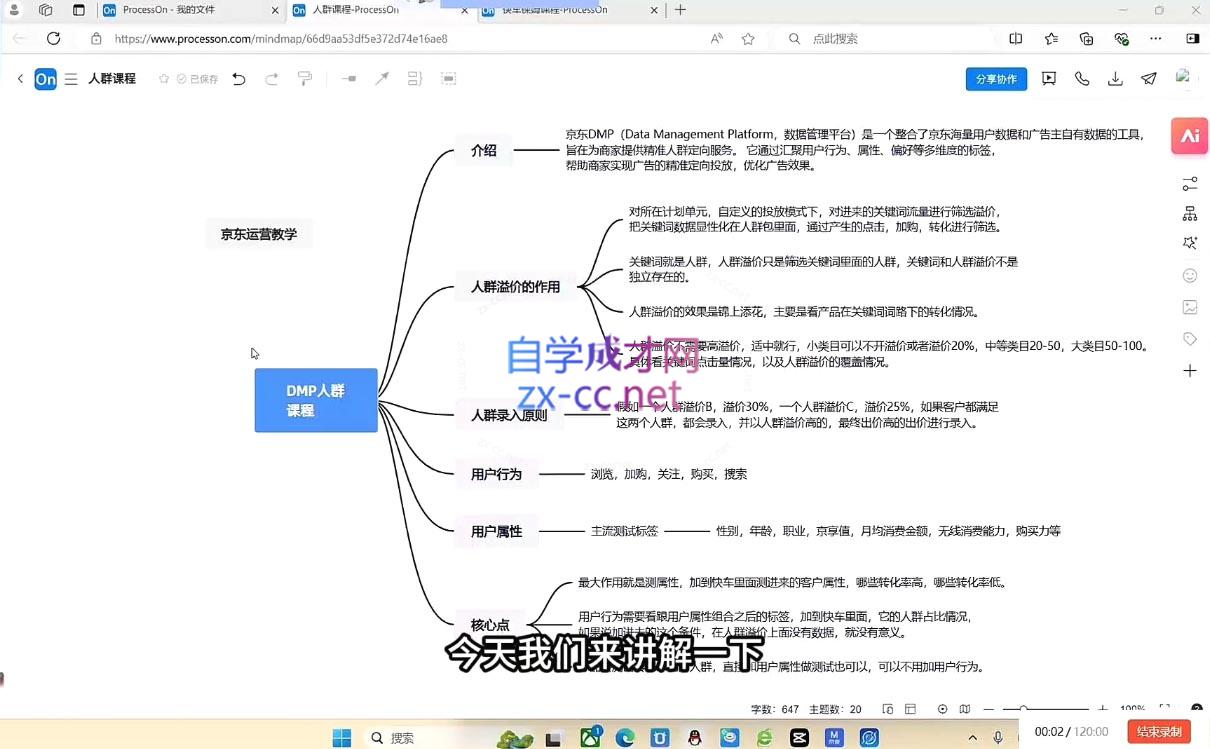Viewport: 1210px width, 749px height.
Task: Adjust the zoom slider handle
Action: pyautogui.click(x=1023, y=709)
